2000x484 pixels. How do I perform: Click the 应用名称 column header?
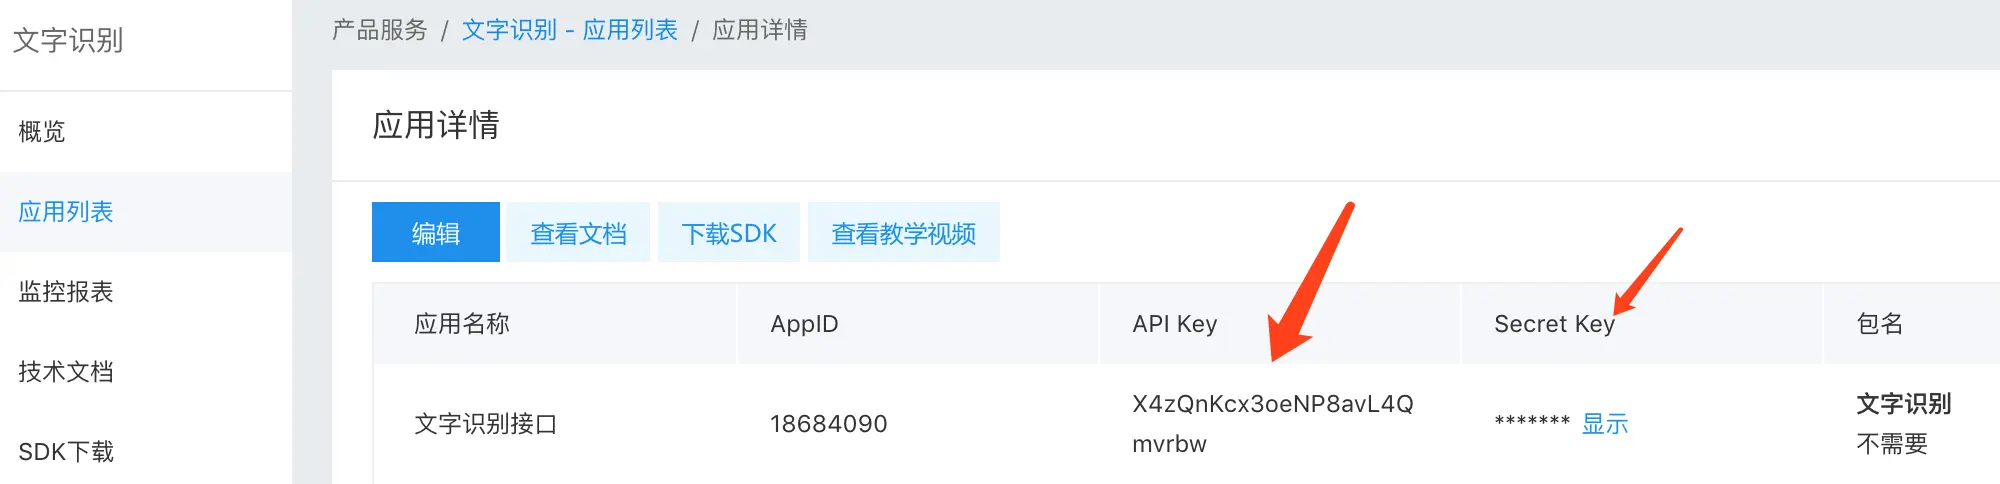tap(462, 324)
